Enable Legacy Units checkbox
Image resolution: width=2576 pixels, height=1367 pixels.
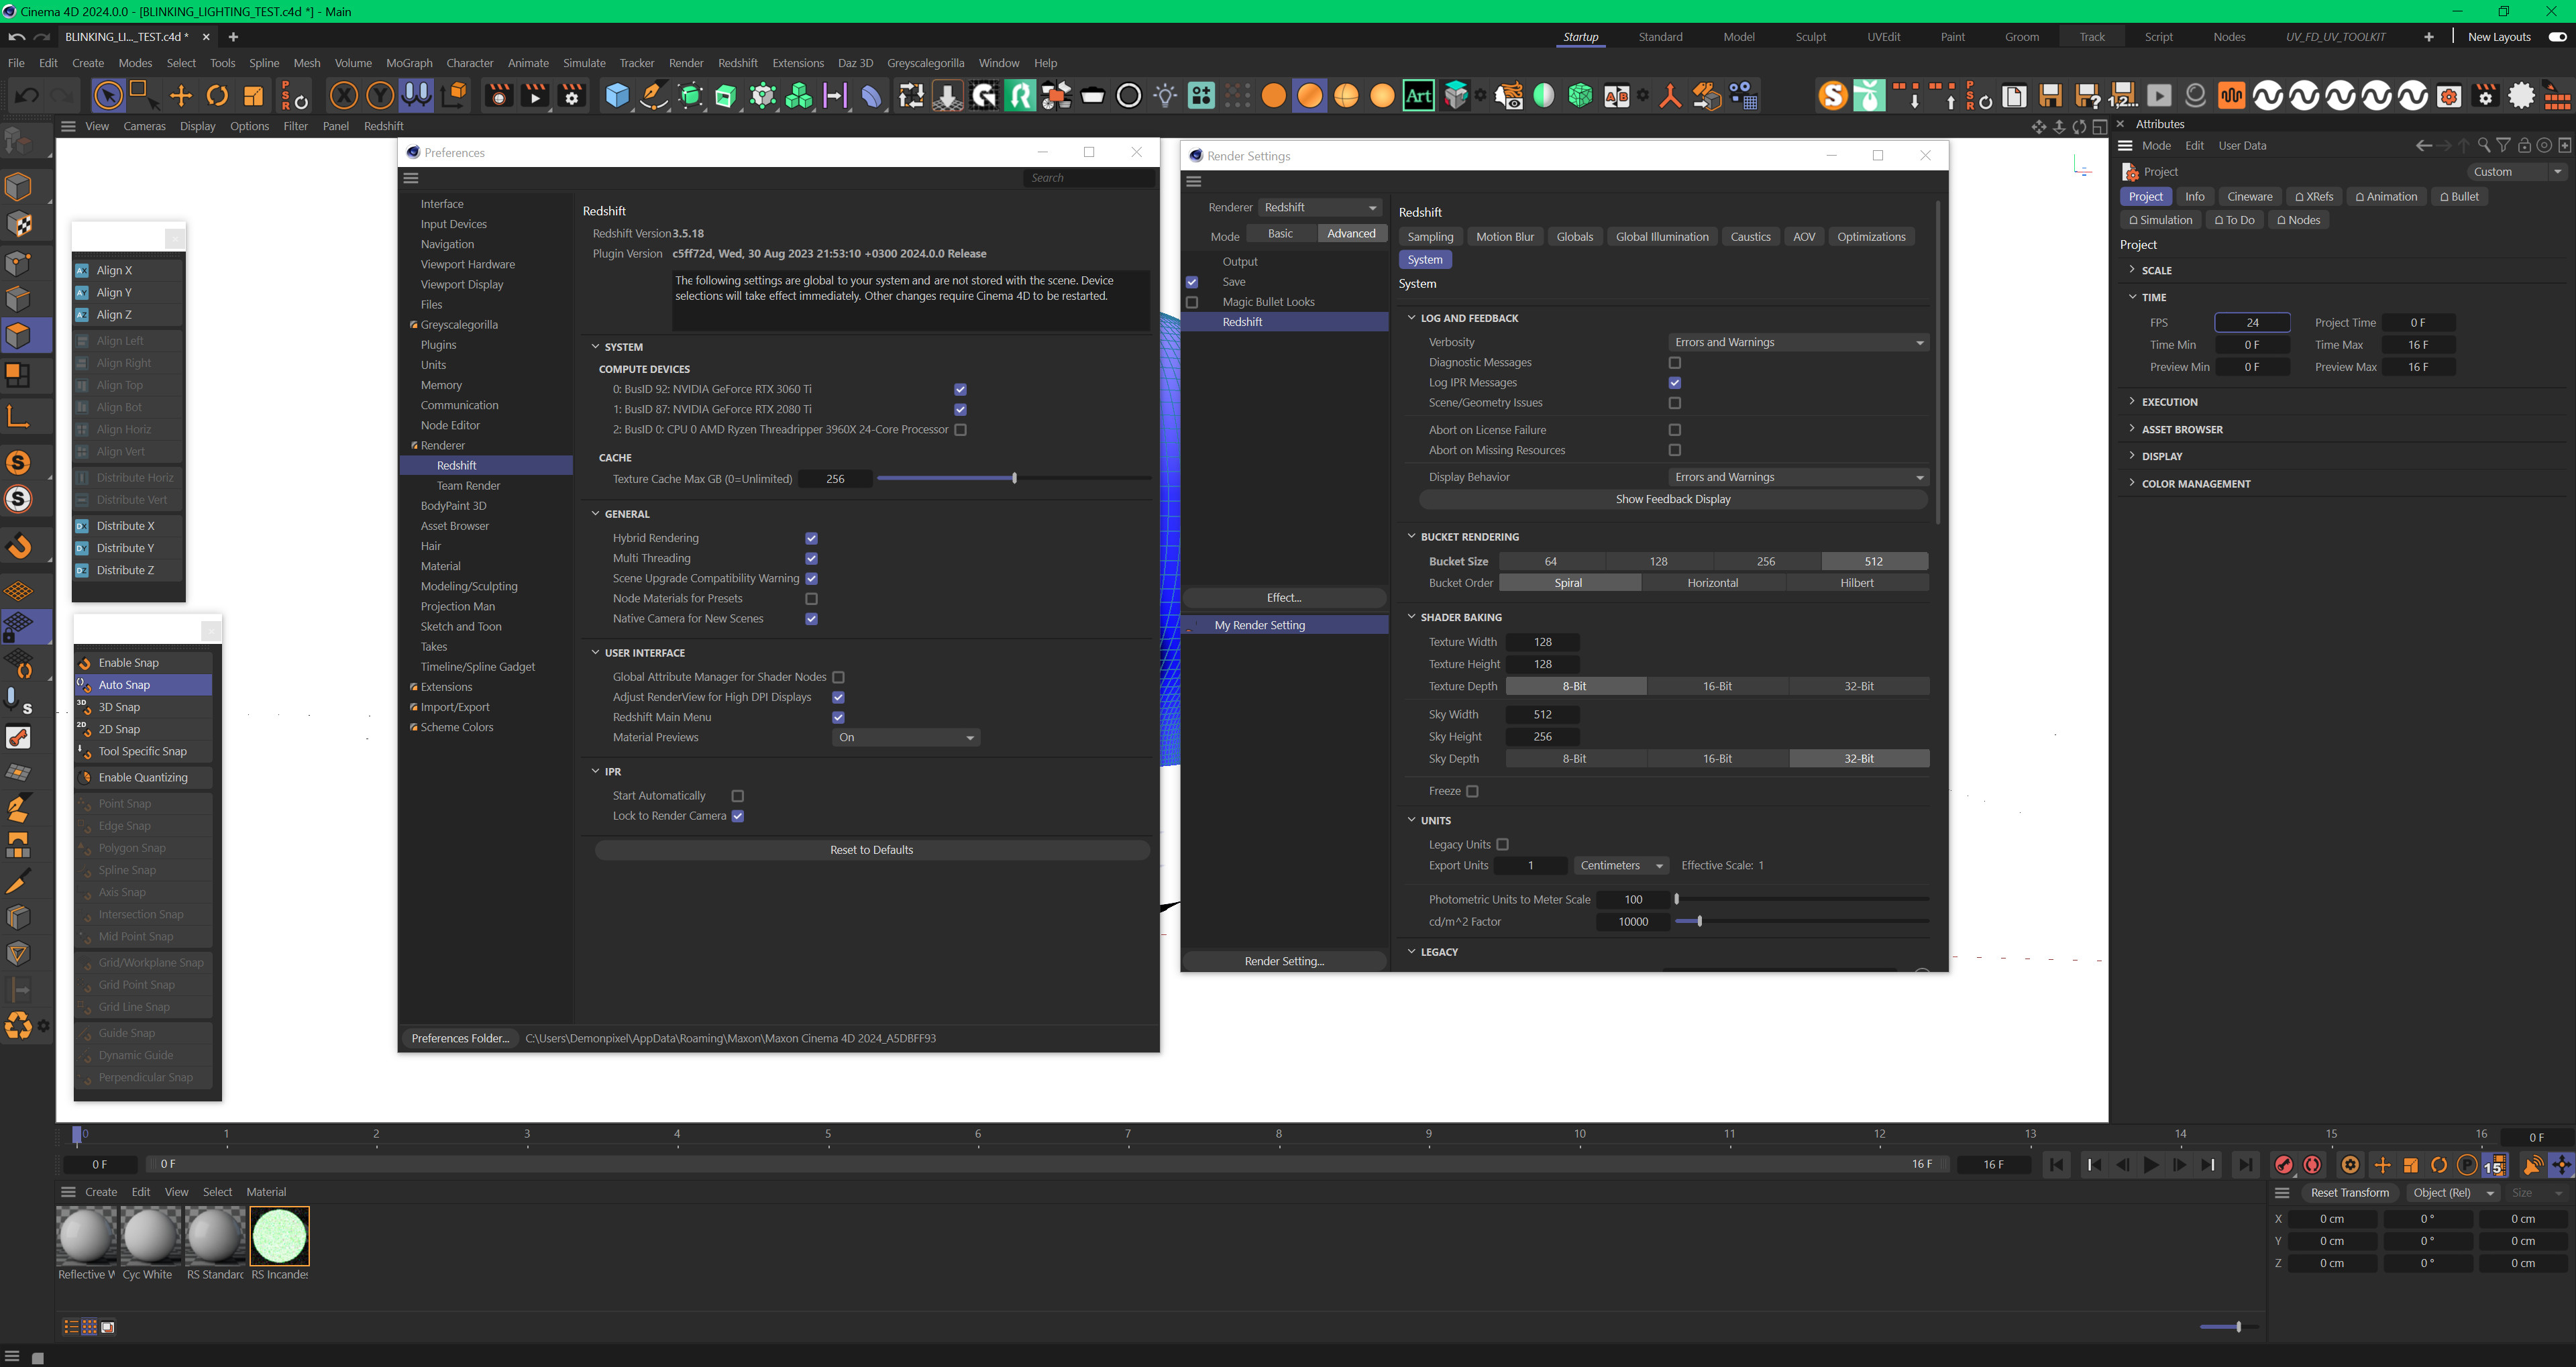coord(1502,845)
